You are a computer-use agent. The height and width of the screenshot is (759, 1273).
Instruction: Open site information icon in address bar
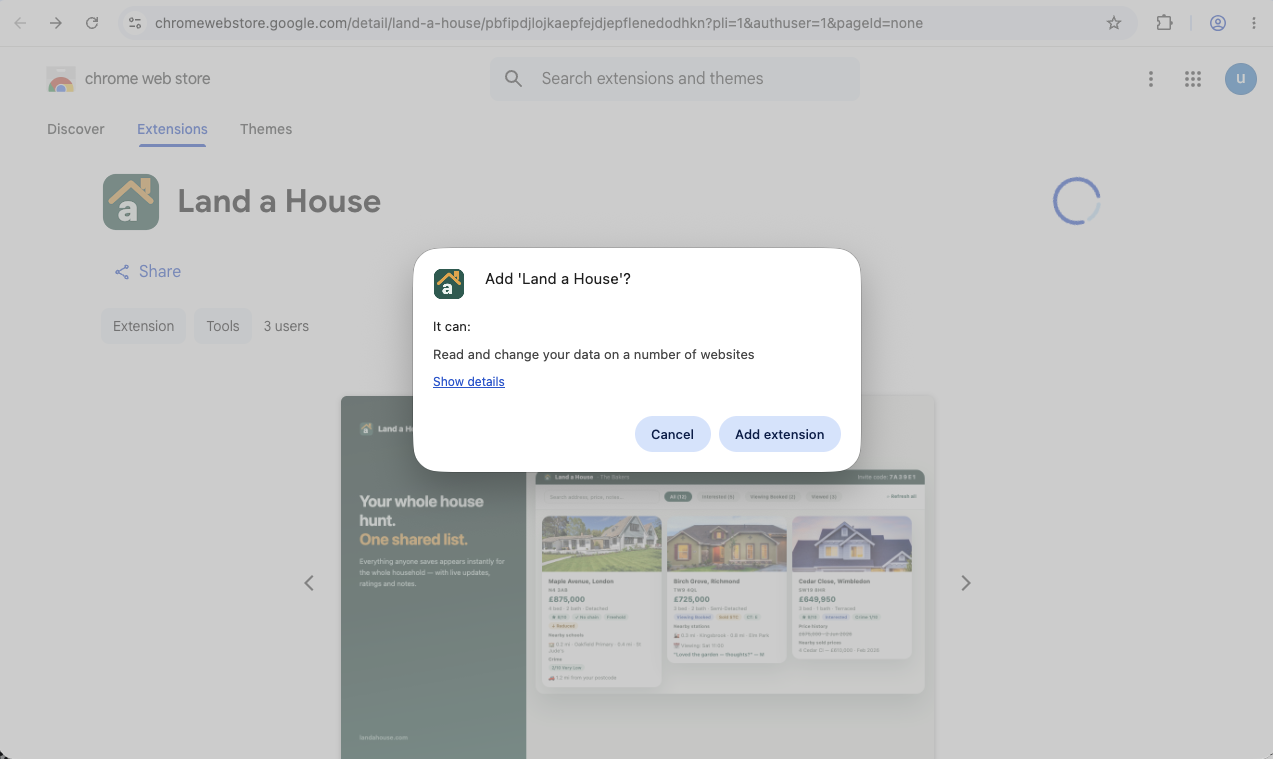pos(135,23)
